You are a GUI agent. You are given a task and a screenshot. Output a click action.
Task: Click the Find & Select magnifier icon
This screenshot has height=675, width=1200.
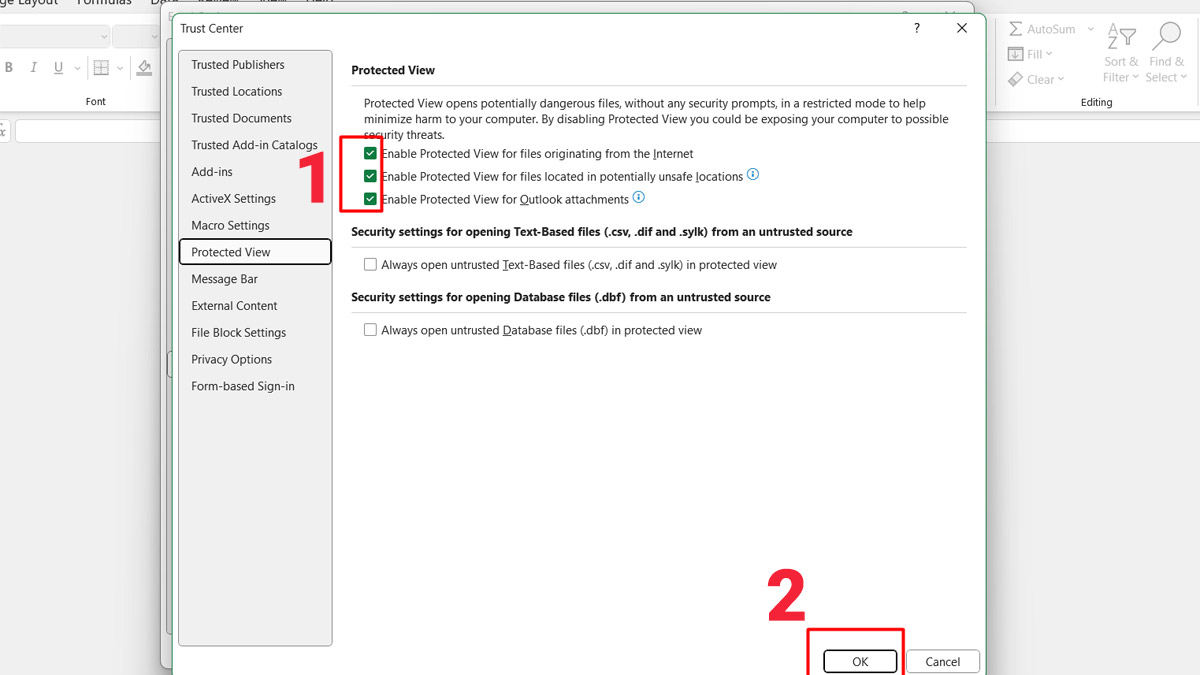(x=1166, y=37)
